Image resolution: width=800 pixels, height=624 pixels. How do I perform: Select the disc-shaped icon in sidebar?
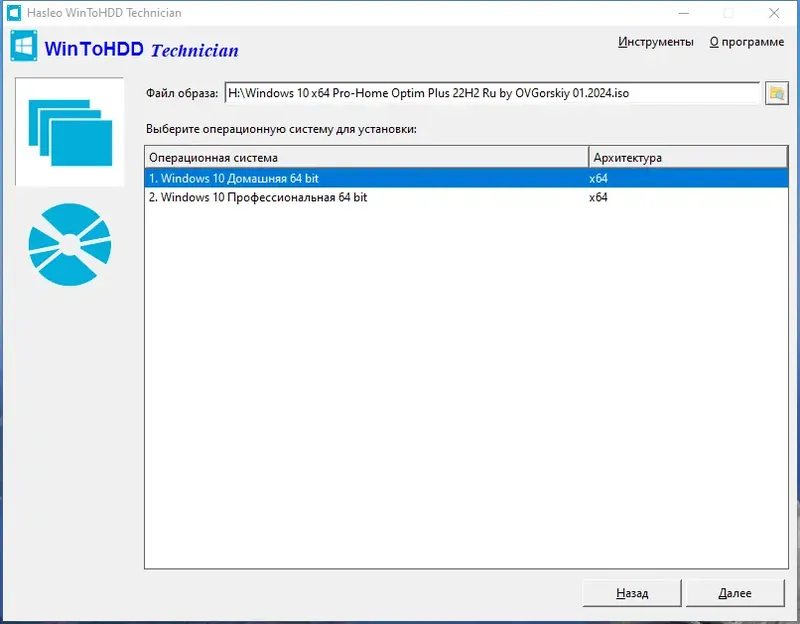pos(70,244)
